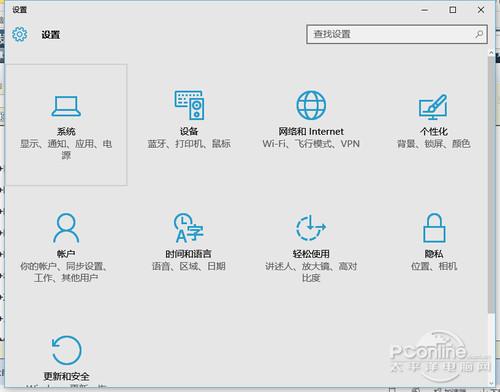The image size is (500, 392).
Task: Click the 个性化 label
Action: coord(433,131)
